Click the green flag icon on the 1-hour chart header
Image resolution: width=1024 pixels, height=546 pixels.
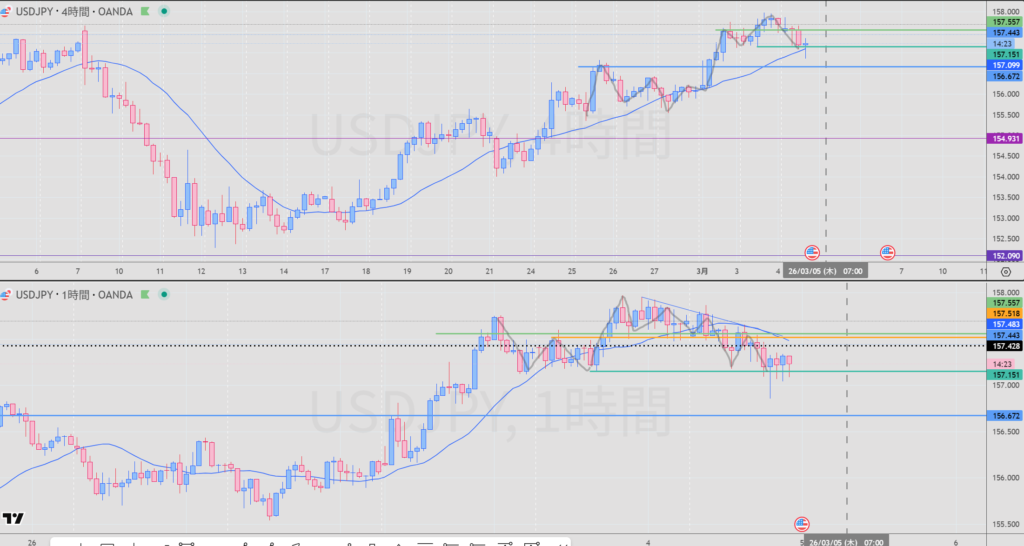[146, 294]
